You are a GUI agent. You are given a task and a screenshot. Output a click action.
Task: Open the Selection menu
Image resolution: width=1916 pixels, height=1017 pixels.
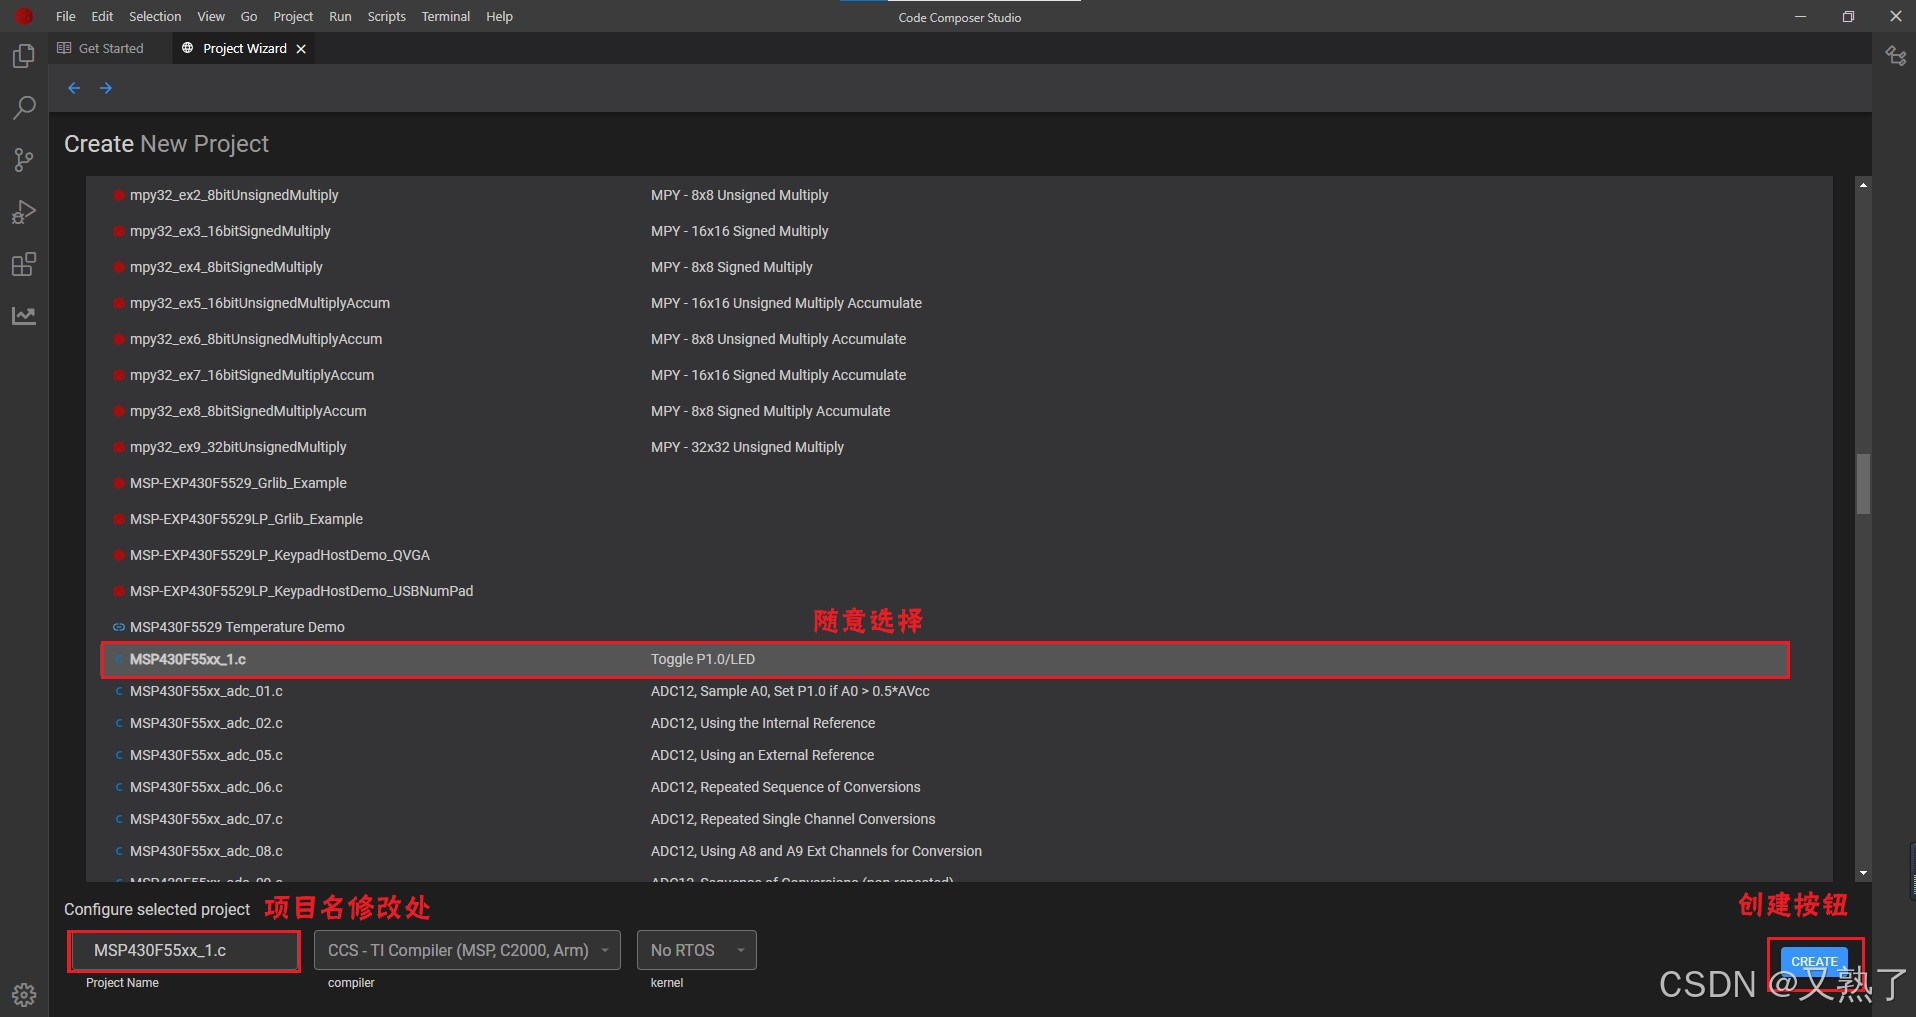coord(155,16)
